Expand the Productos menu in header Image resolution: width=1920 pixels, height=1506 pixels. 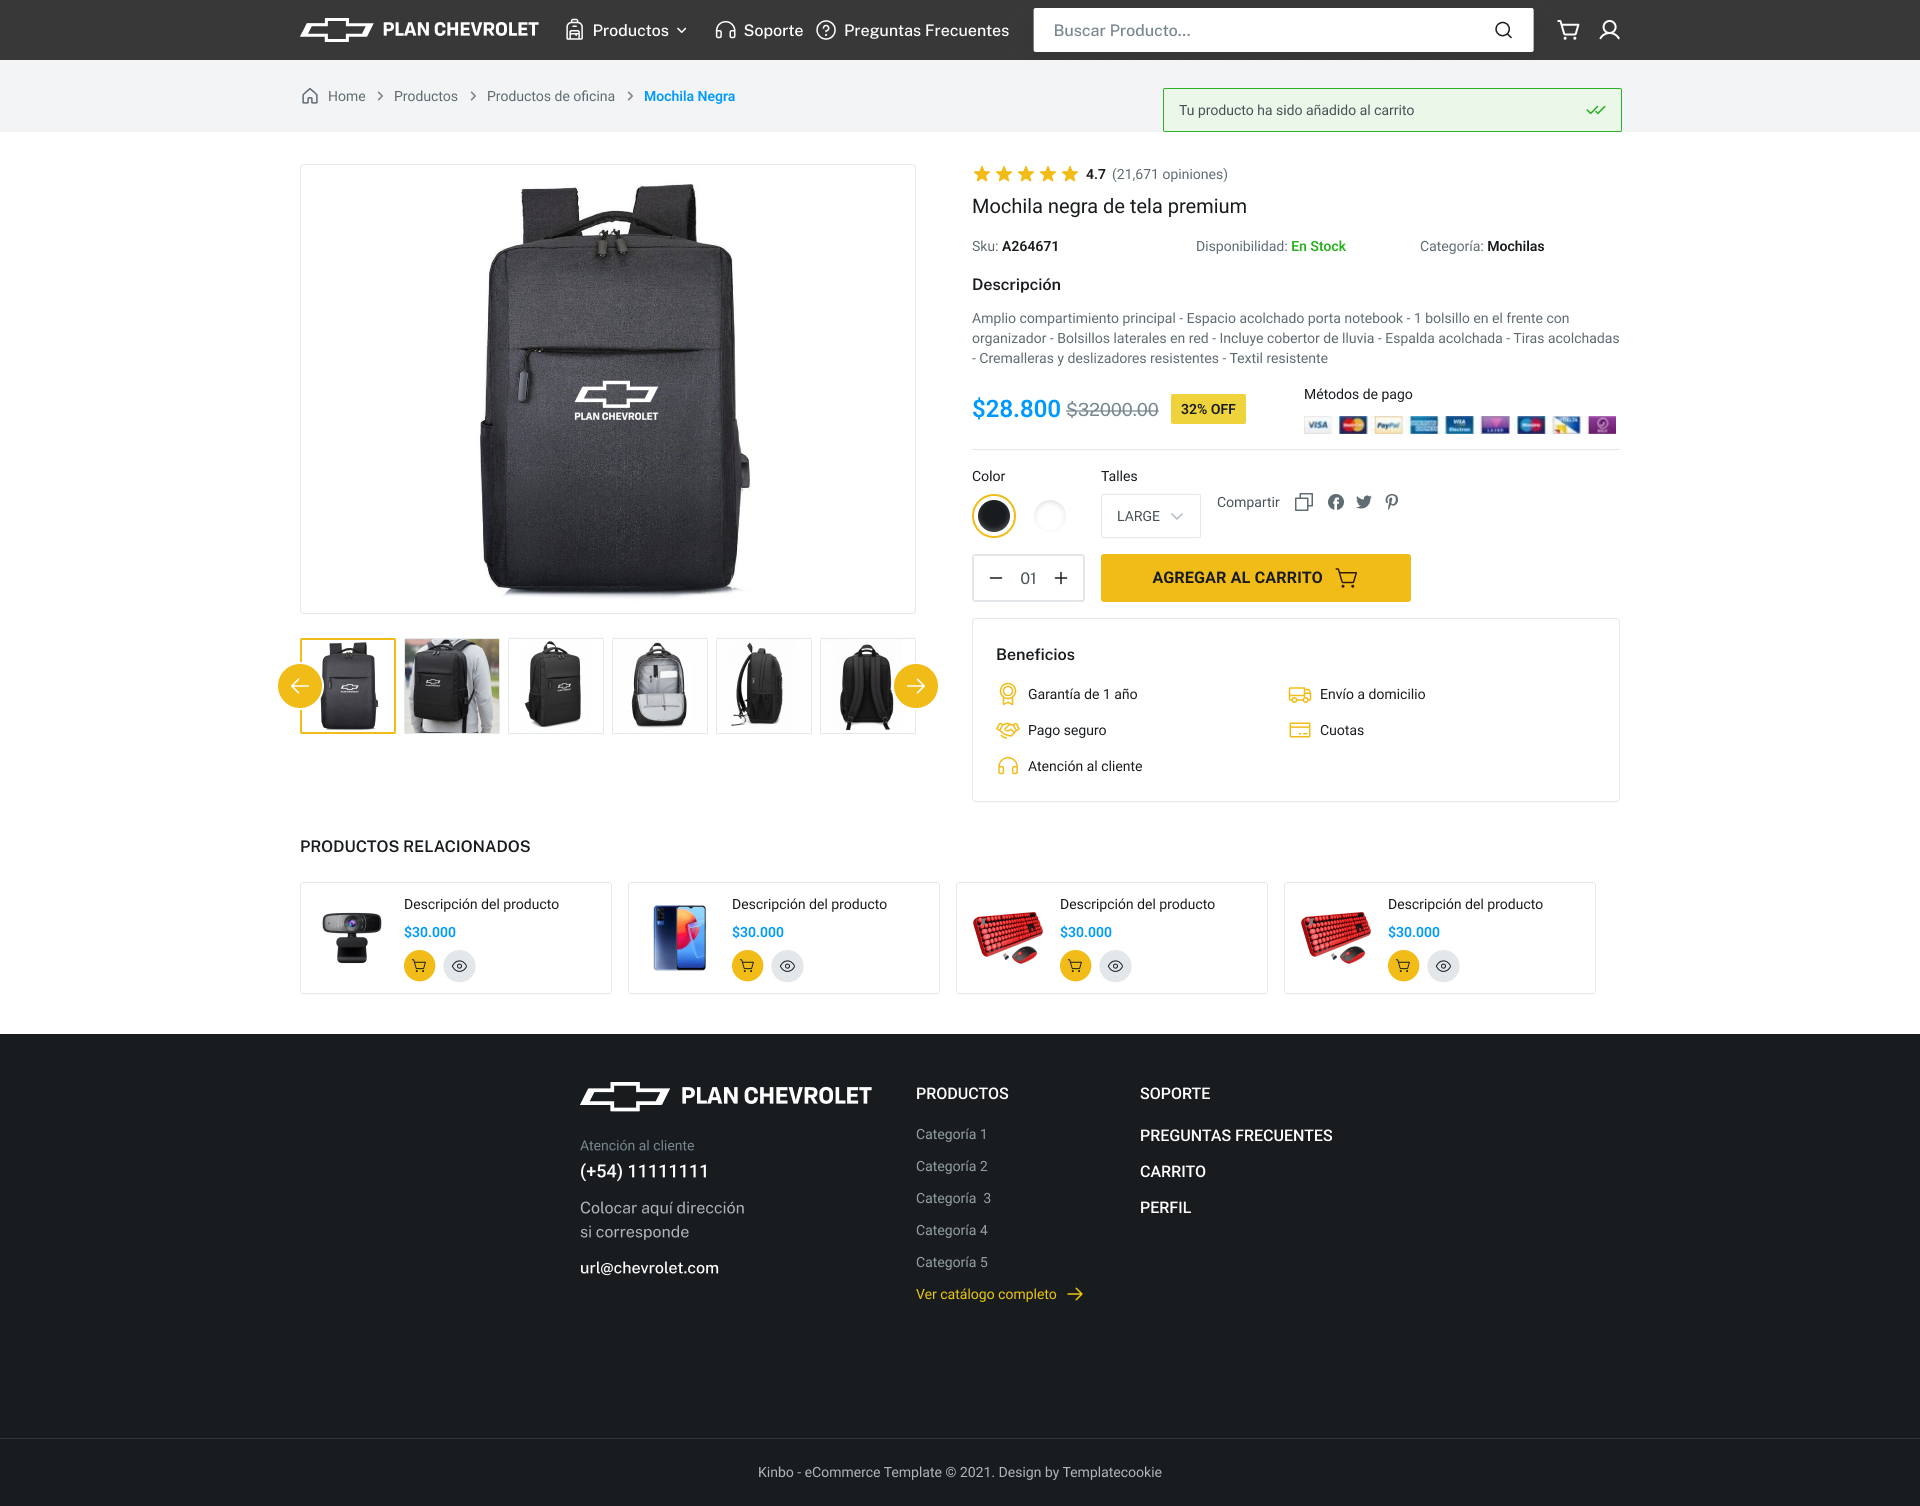coord(627,30)
